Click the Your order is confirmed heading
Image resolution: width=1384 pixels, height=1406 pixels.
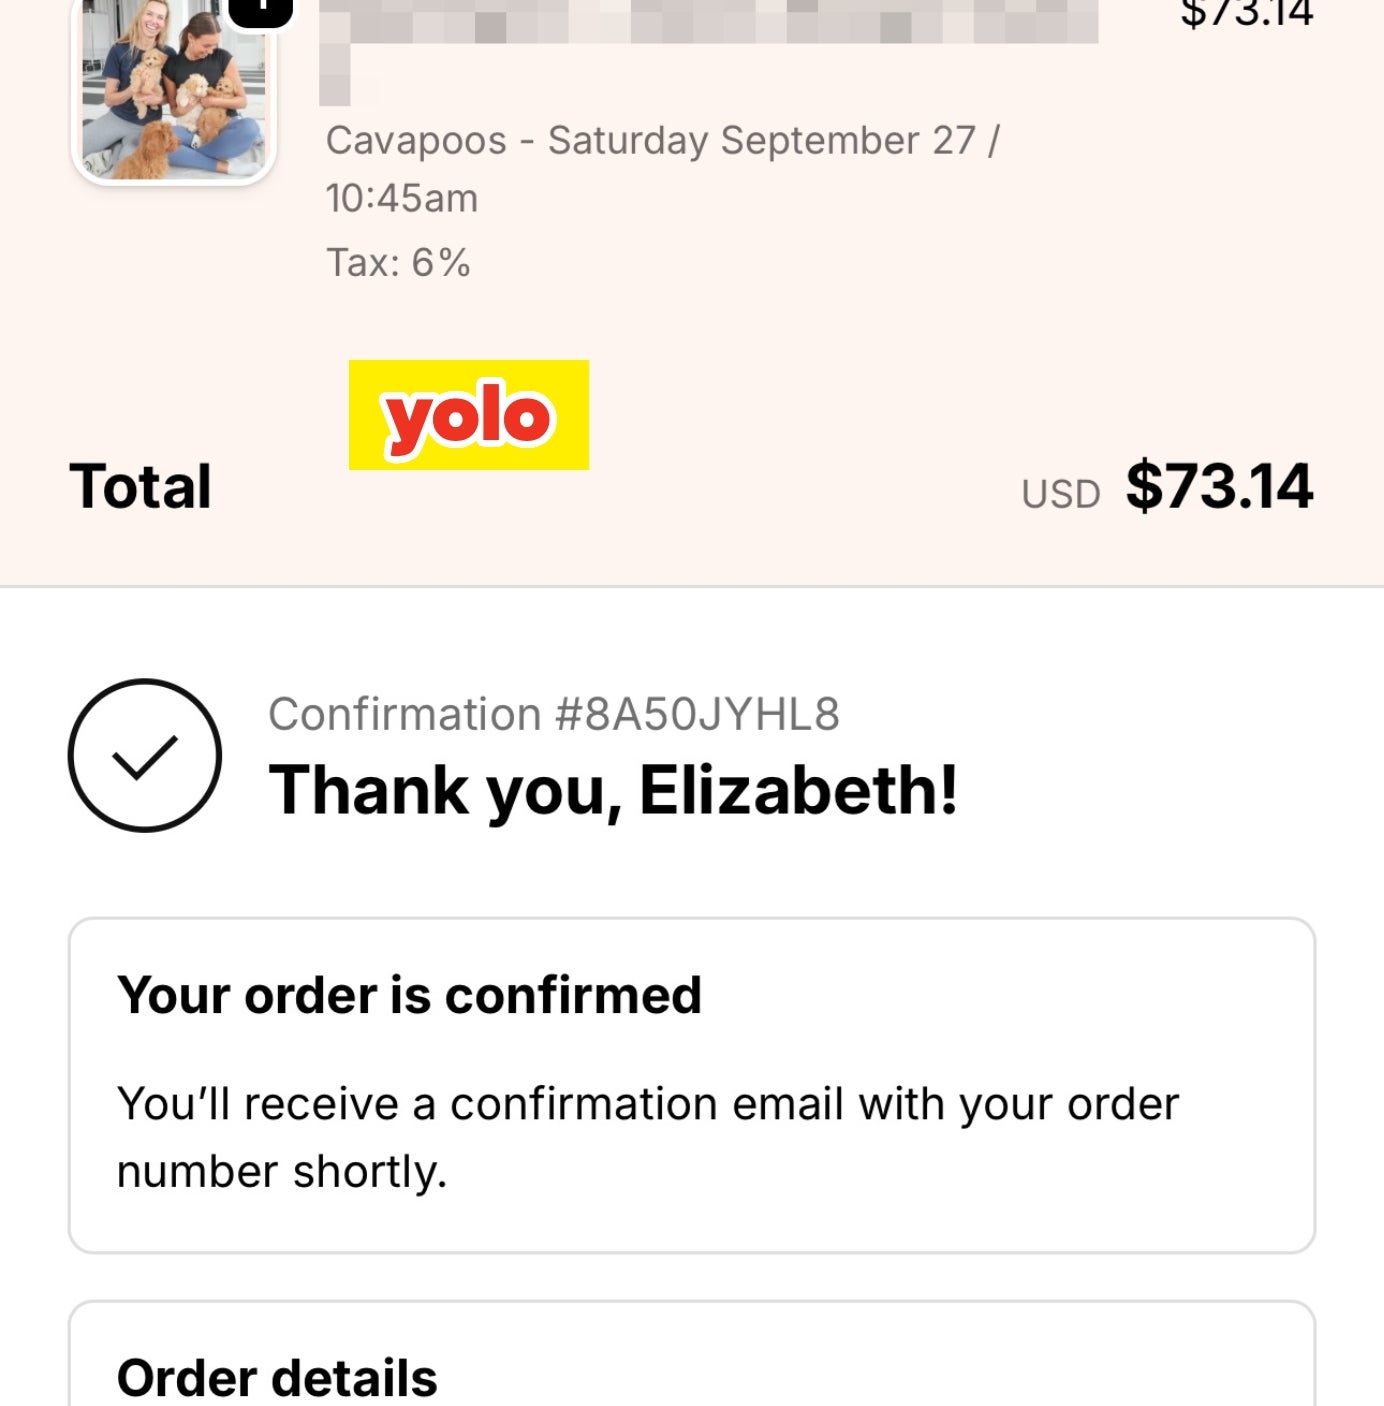(x=409, y=995)
